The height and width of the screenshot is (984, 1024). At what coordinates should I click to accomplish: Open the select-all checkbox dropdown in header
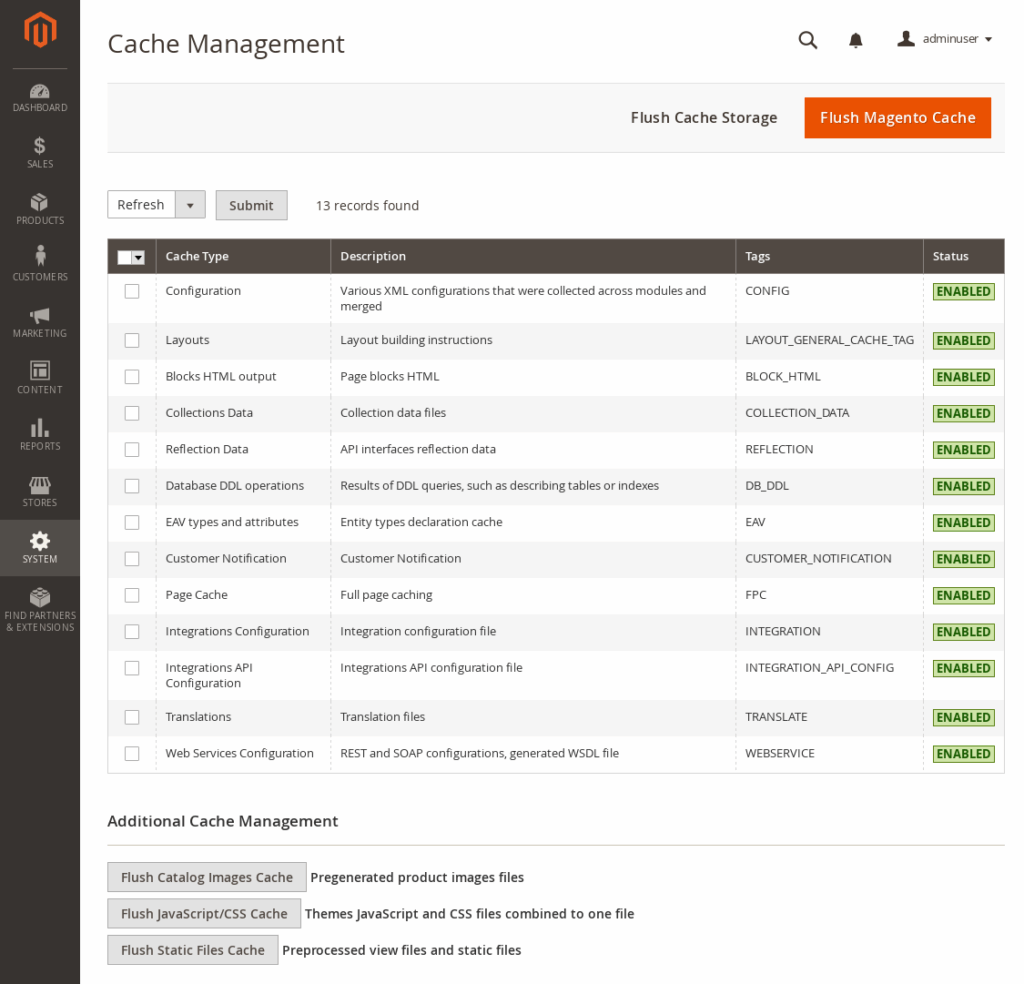tap(139, 257)
